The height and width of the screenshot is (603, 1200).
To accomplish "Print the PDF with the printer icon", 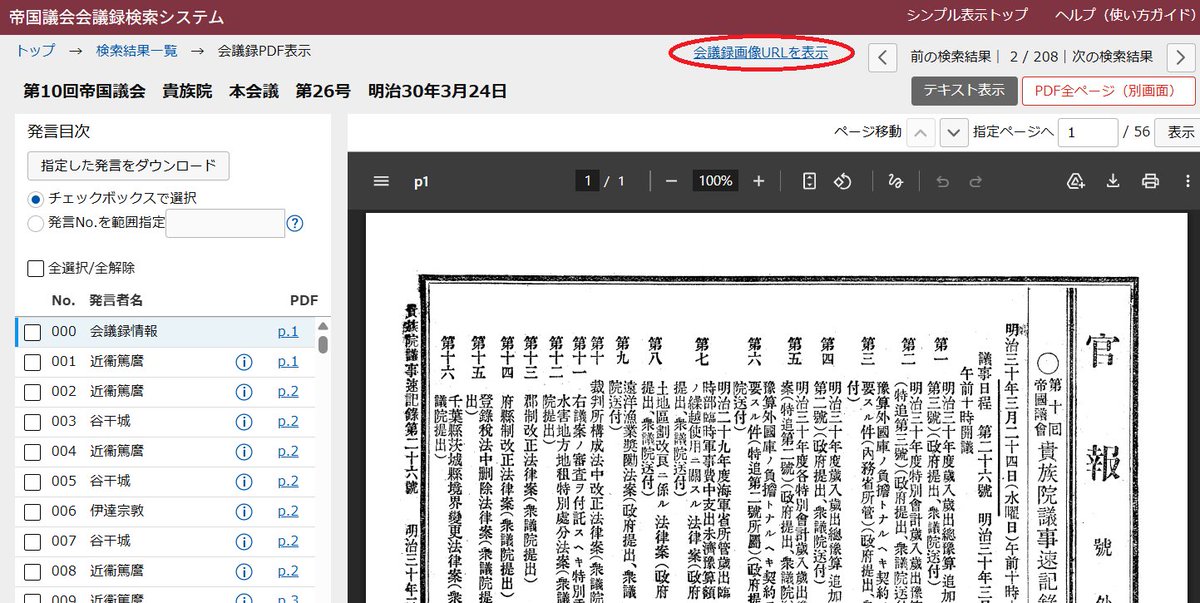I will pyautogui.click(x=1150, y=181).
